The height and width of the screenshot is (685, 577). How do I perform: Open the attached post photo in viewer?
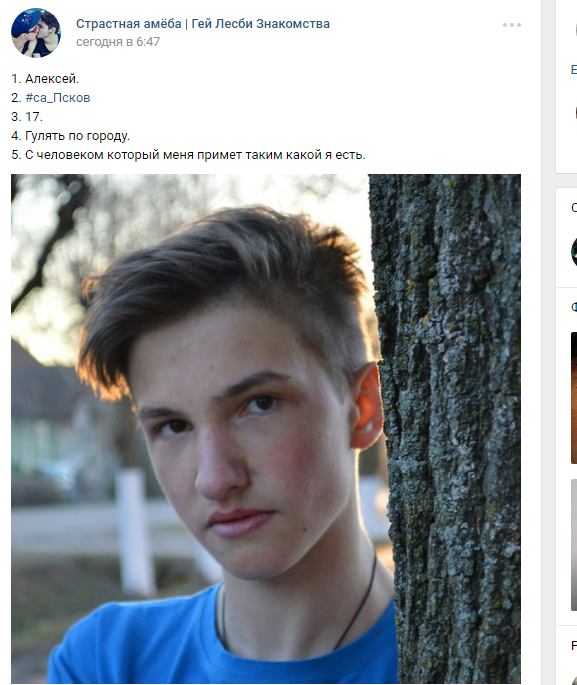coord(266,429)
